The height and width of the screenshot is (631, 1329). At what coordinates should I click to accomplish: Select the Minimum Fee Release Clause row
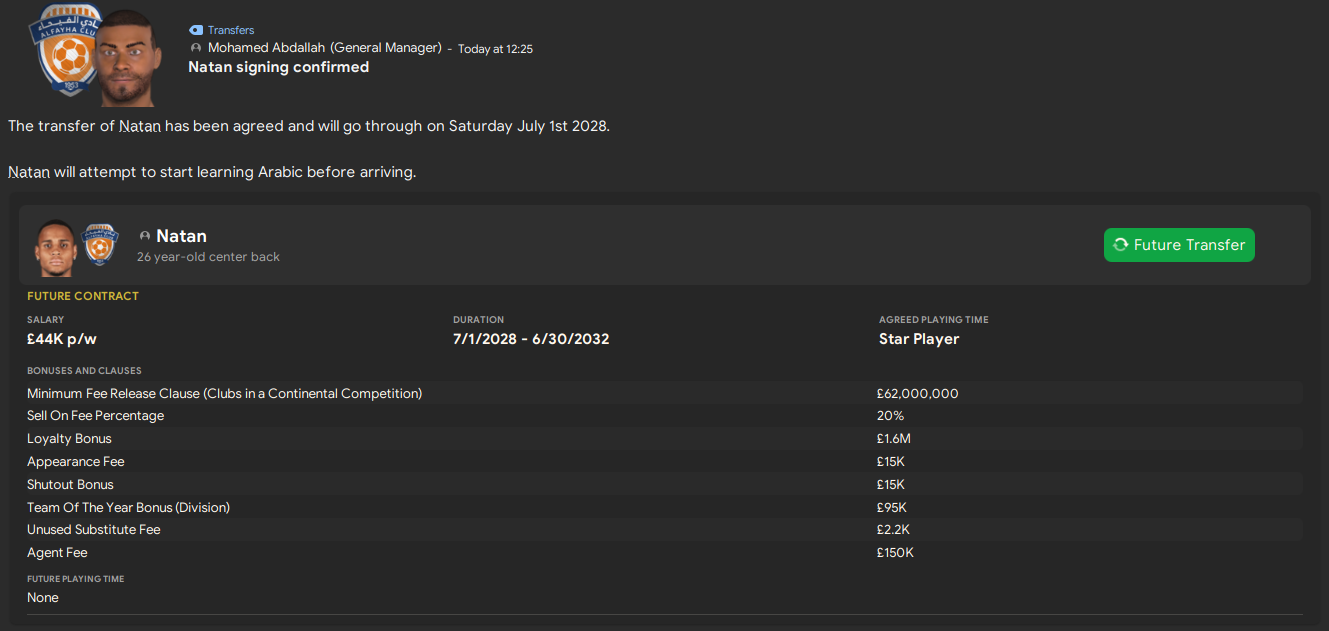[224, 394]
